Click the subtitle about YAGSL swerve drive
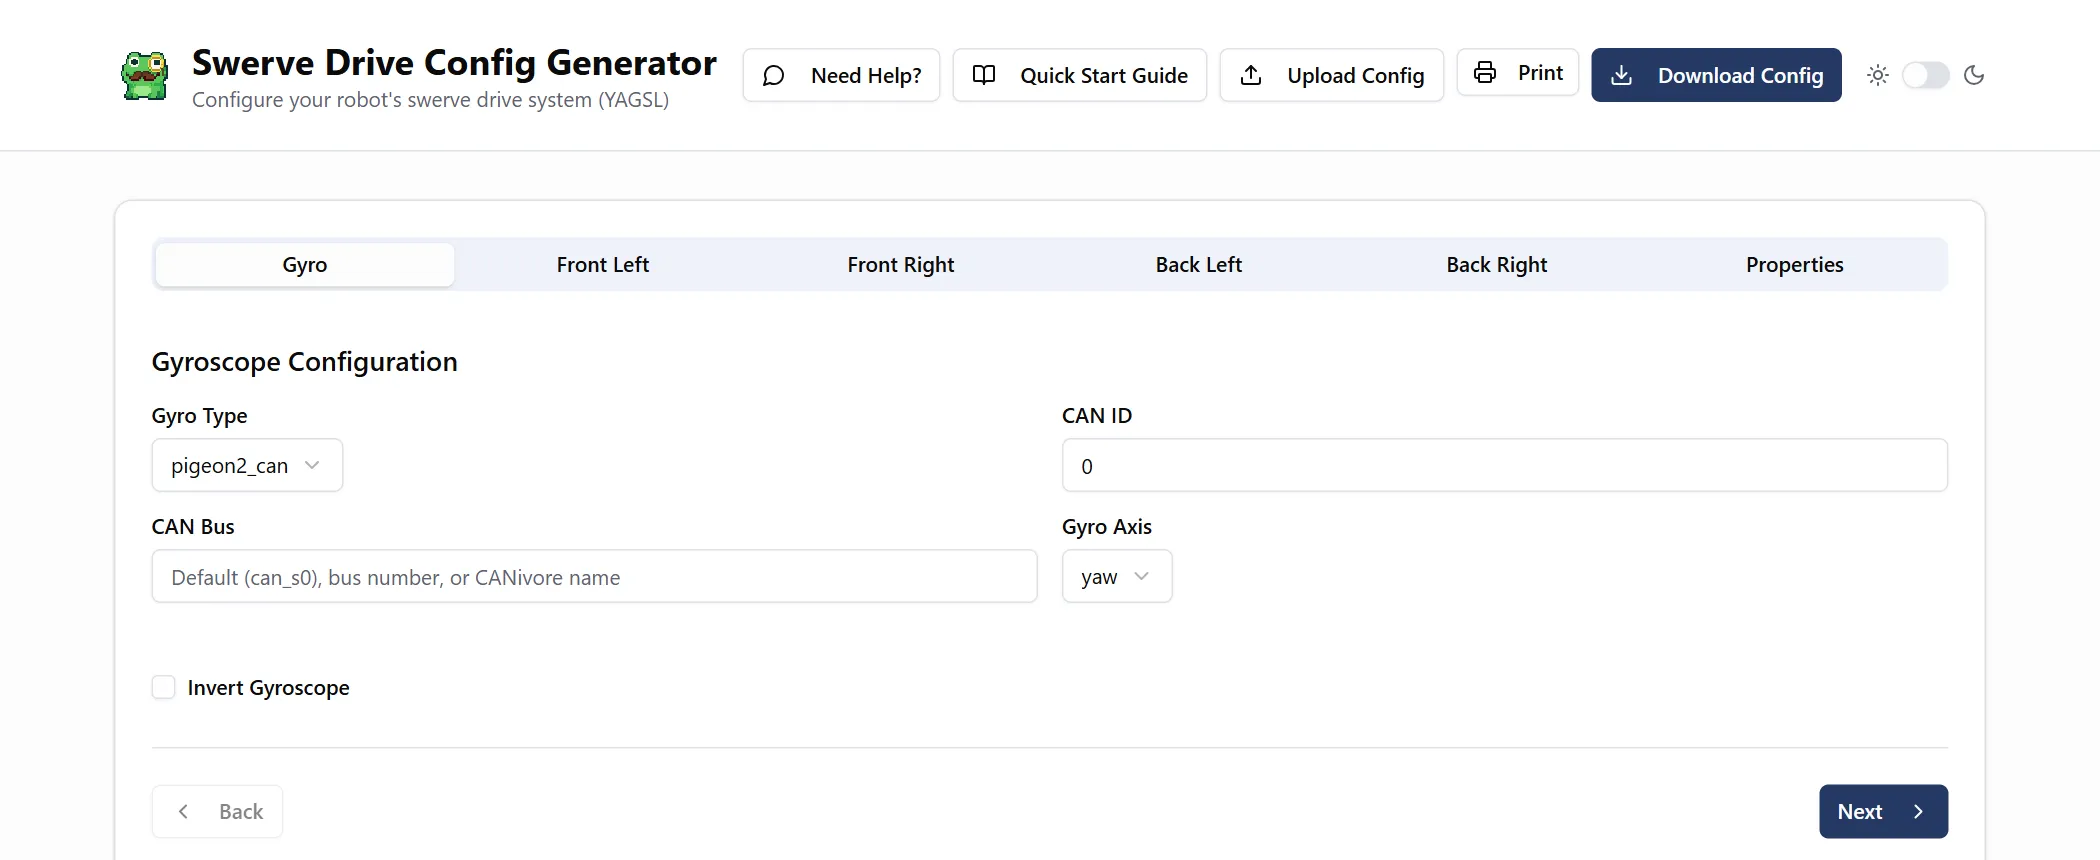Image resolution: width=2100 pixels, height=860 pixels. [x=430, y=100]
